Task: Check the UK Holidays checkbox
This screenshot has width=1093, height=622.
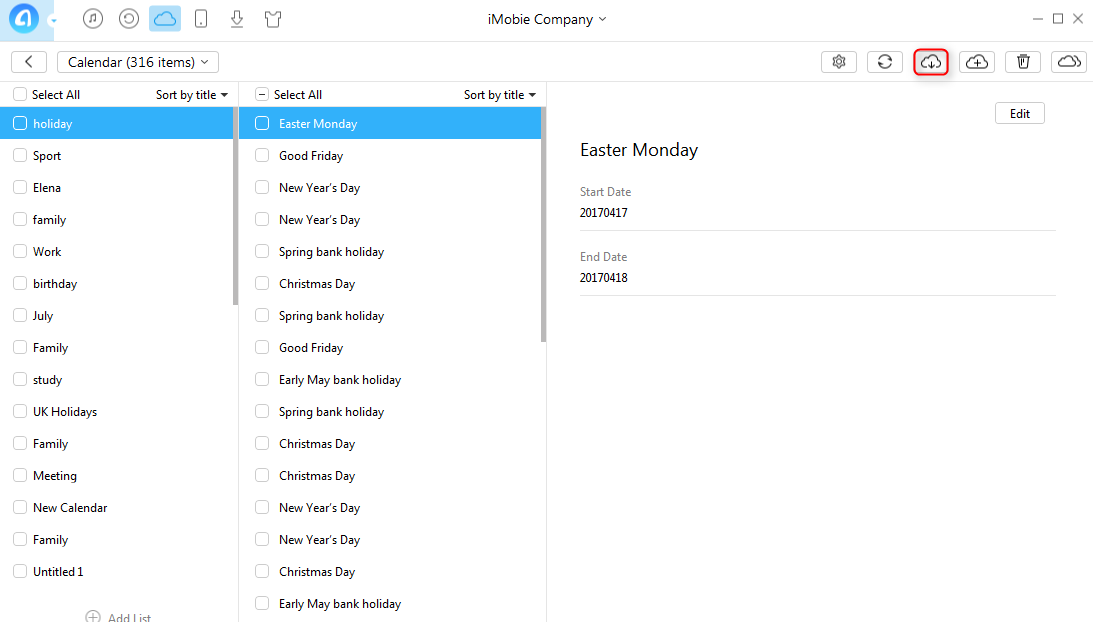Action: click(20, 411)
